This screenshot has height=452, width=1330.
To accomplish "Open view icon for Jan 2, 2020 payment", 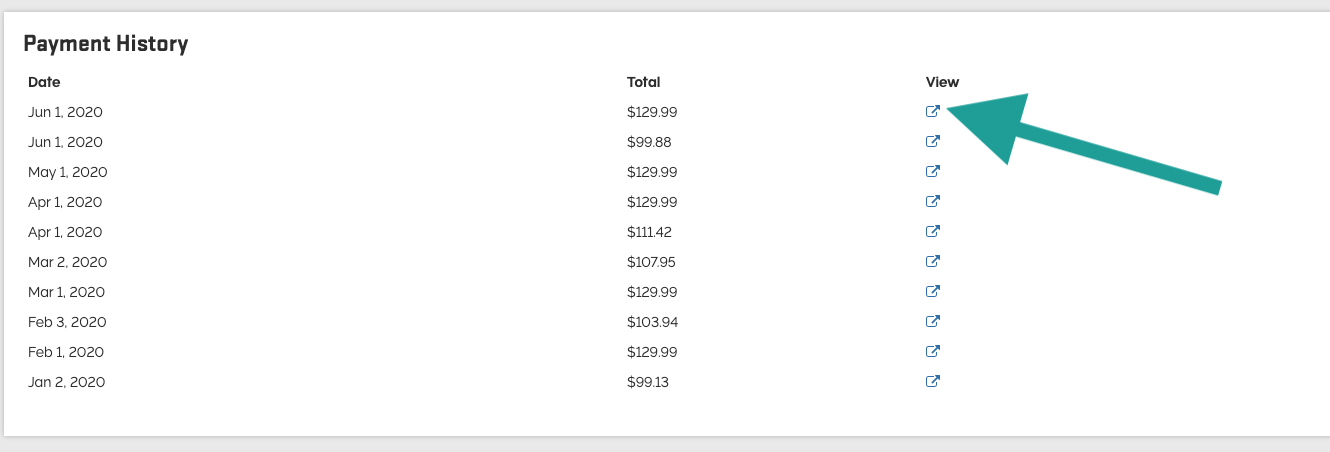I will pos(932,382).
